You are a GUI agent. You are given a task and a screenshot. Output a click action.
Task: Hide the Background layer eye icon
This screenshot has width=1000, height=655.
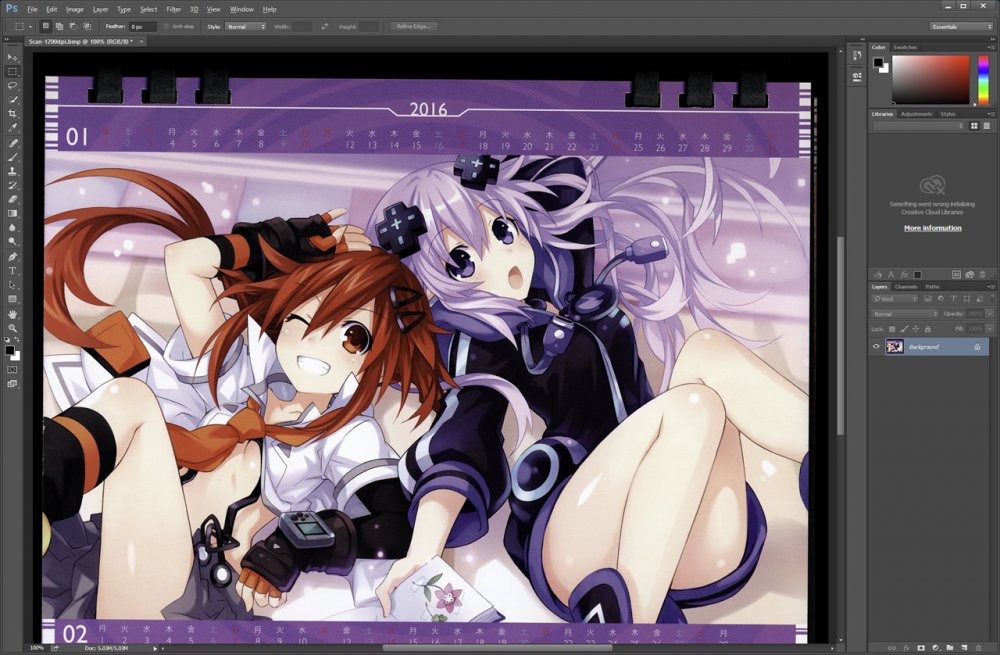point(876,347)
